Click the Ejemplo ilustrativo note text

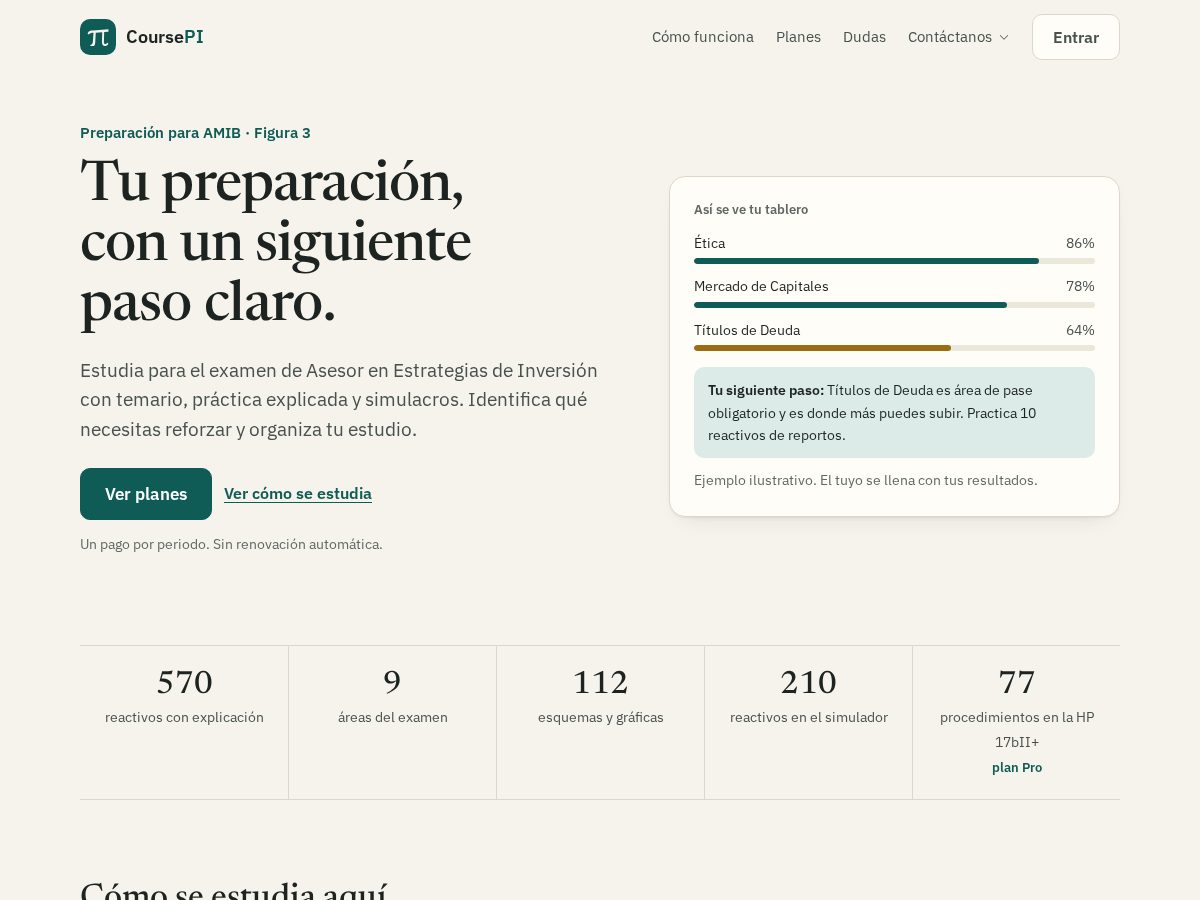click(x=866, y=480)
